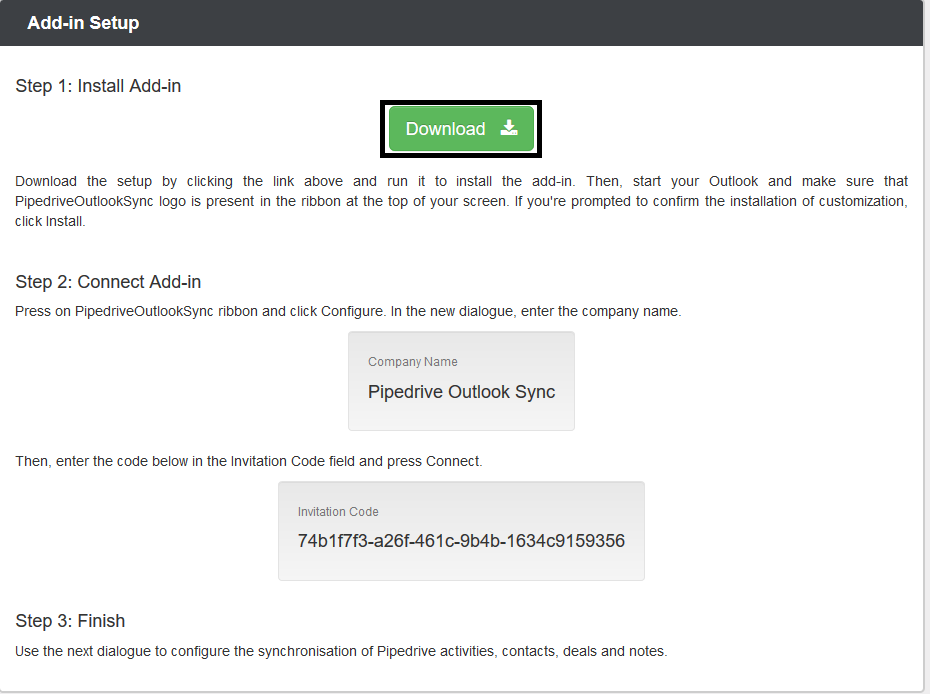The height and width of the screenshot is (694, 930).
Task: Click the Add-in Setup header title
Action: tap(83, 23)
